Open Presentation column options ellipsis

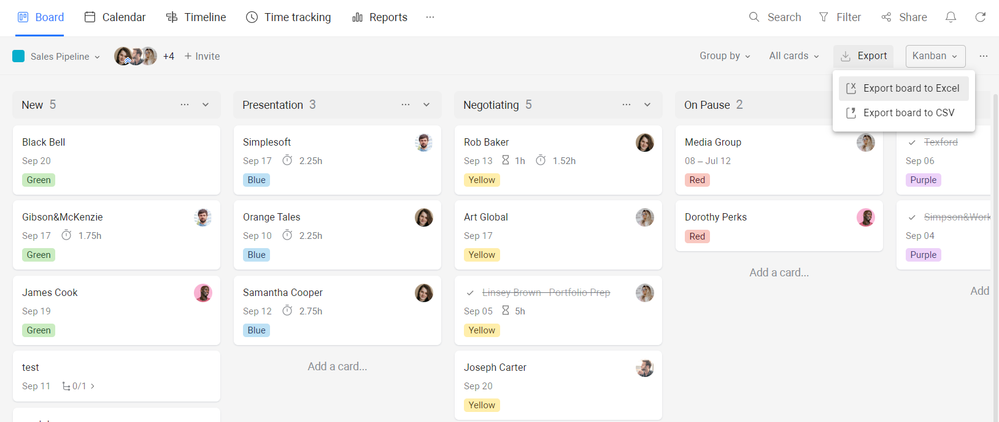[406, 105]
